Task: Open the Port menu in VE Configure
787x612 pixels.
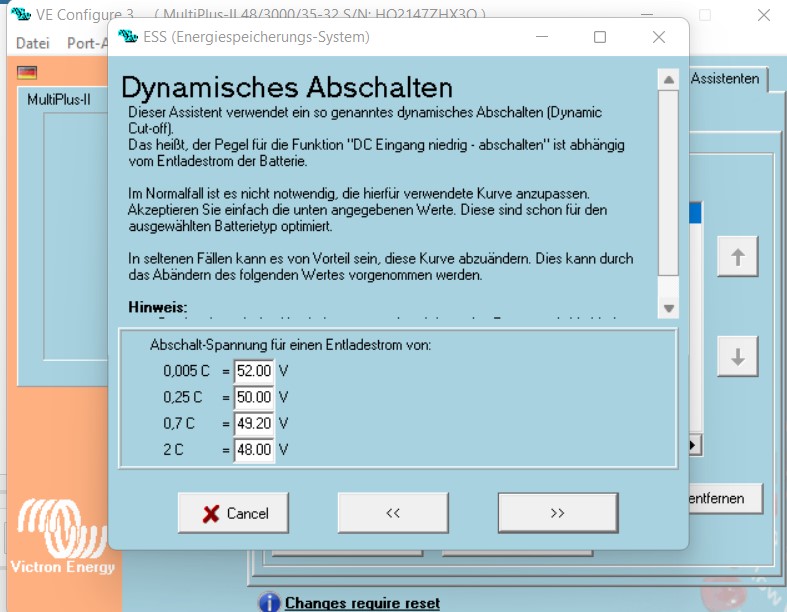Action: (87, 43)
